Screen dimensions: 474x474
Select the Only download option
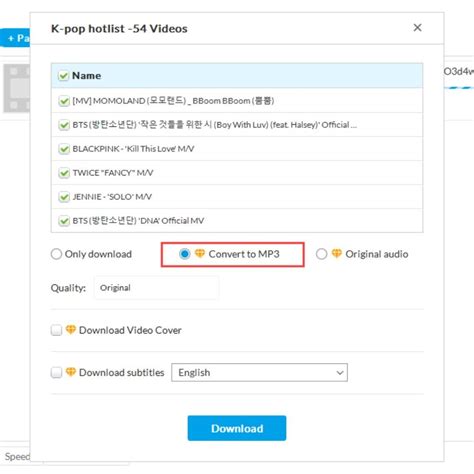tap(56, 254)
